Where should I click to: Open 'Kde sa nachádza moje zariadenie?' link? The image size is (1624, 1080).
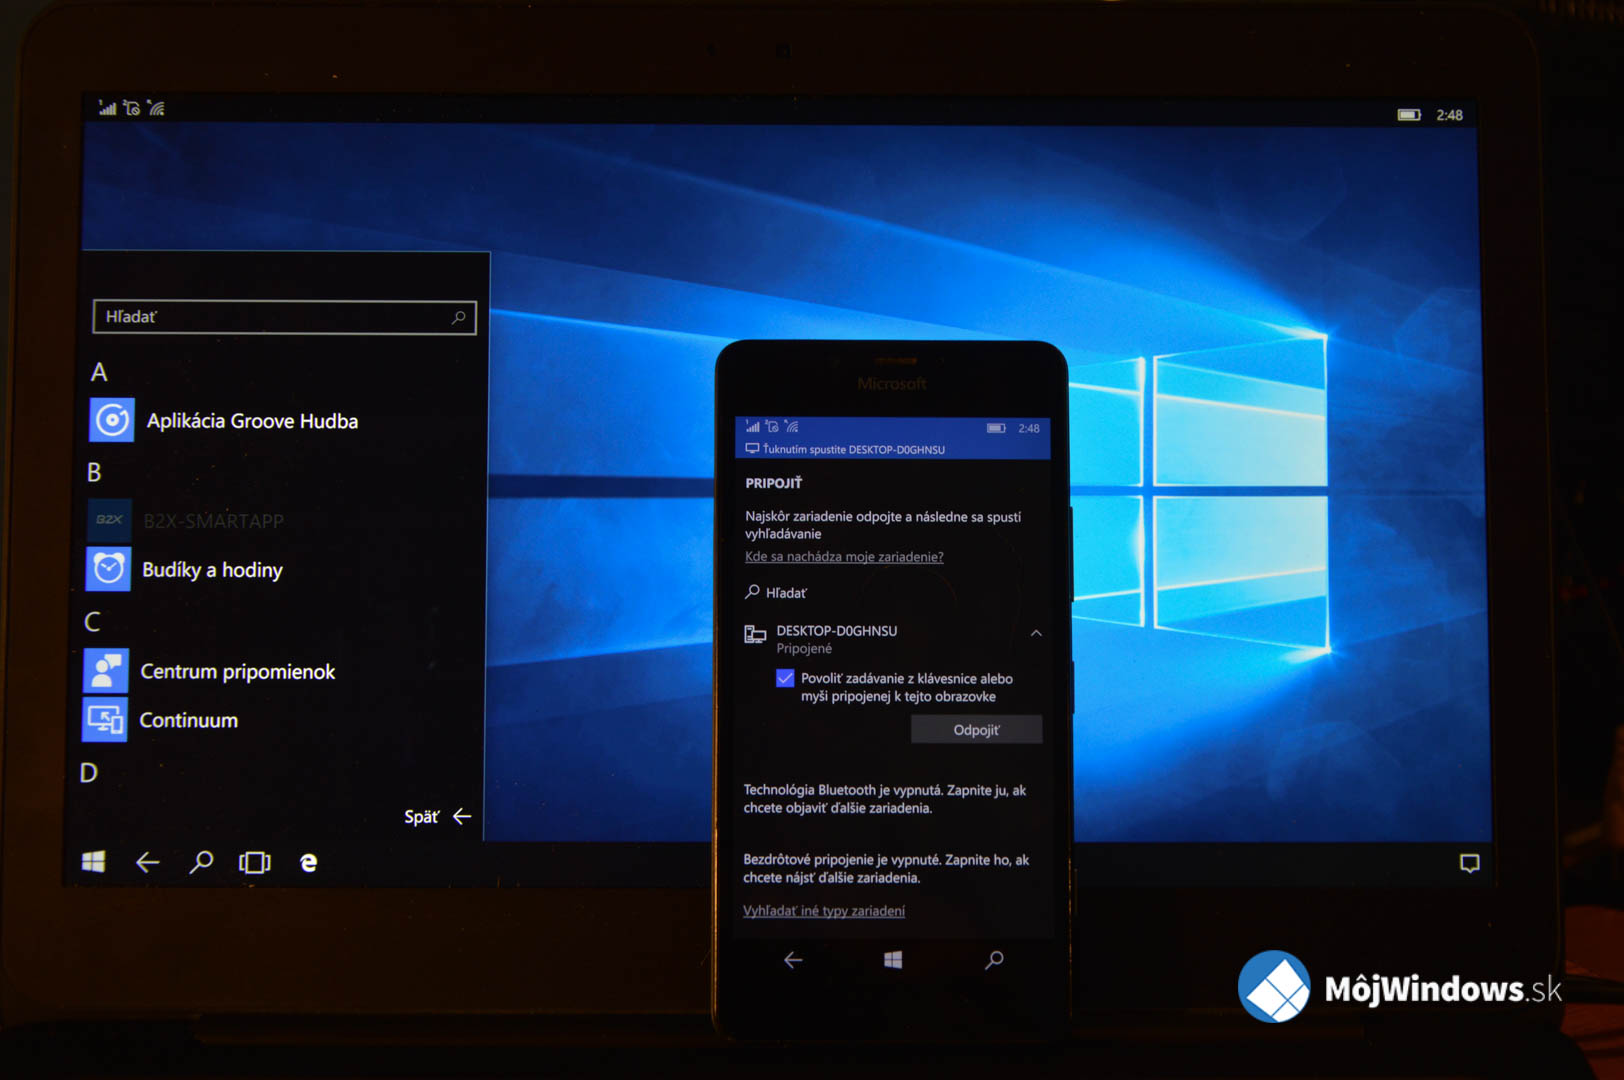tap(844, 557)
